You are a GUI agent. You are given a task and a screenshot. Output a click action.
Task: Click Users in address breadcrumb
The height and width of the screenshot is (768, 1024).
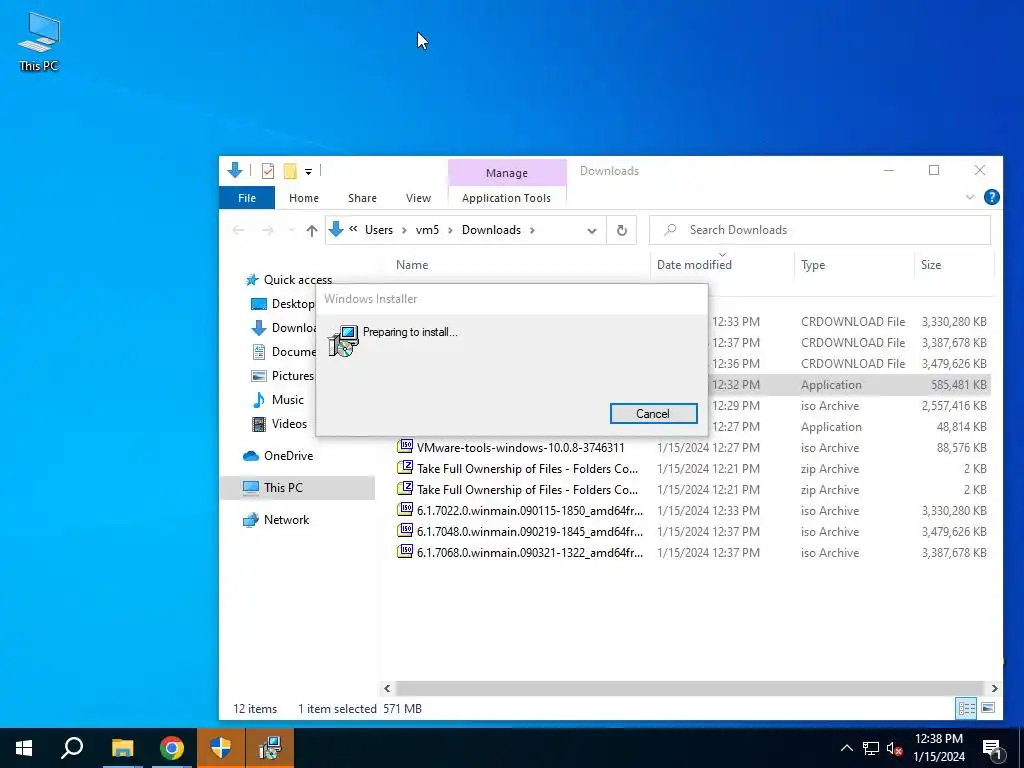pos(379,230)
